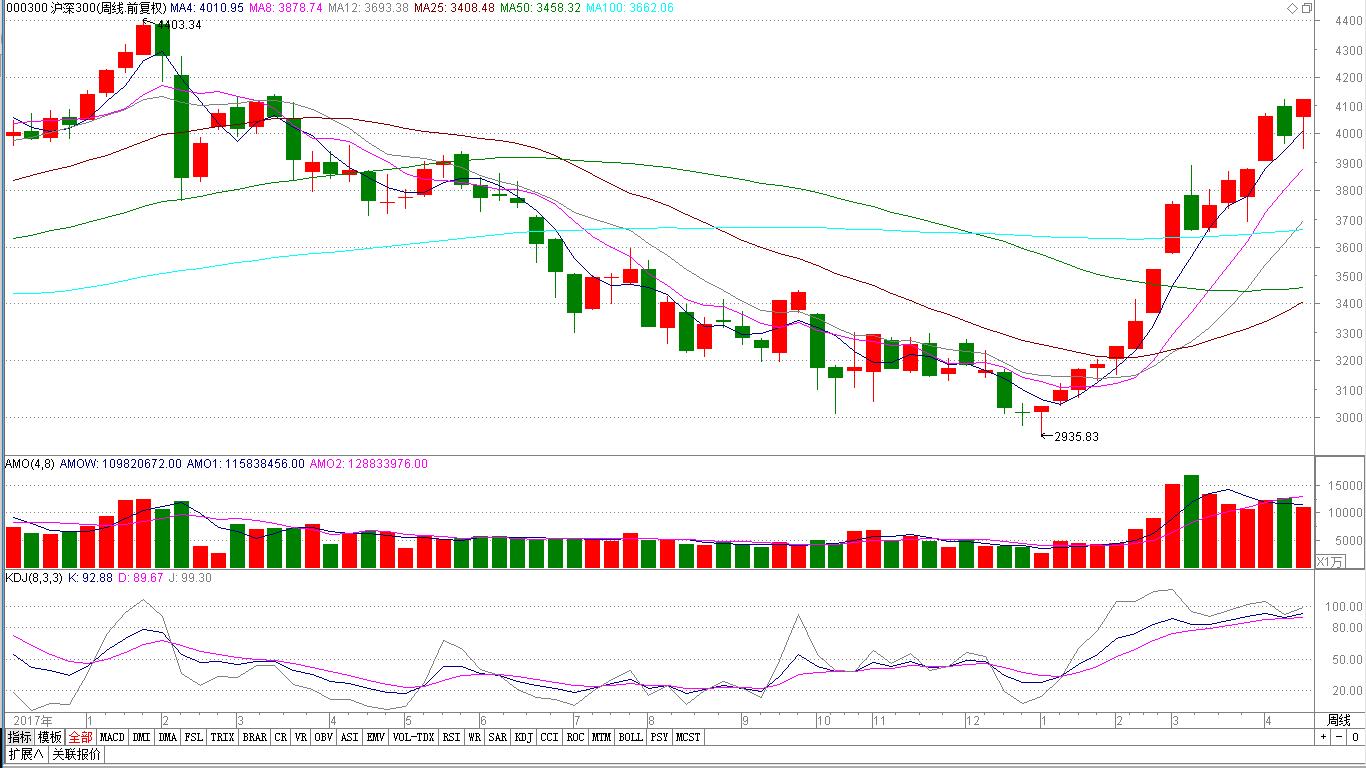Switch to the 模板 tab
Image resolution: width=1366 pixels, height=768 pixels.
tap(50, 737)
